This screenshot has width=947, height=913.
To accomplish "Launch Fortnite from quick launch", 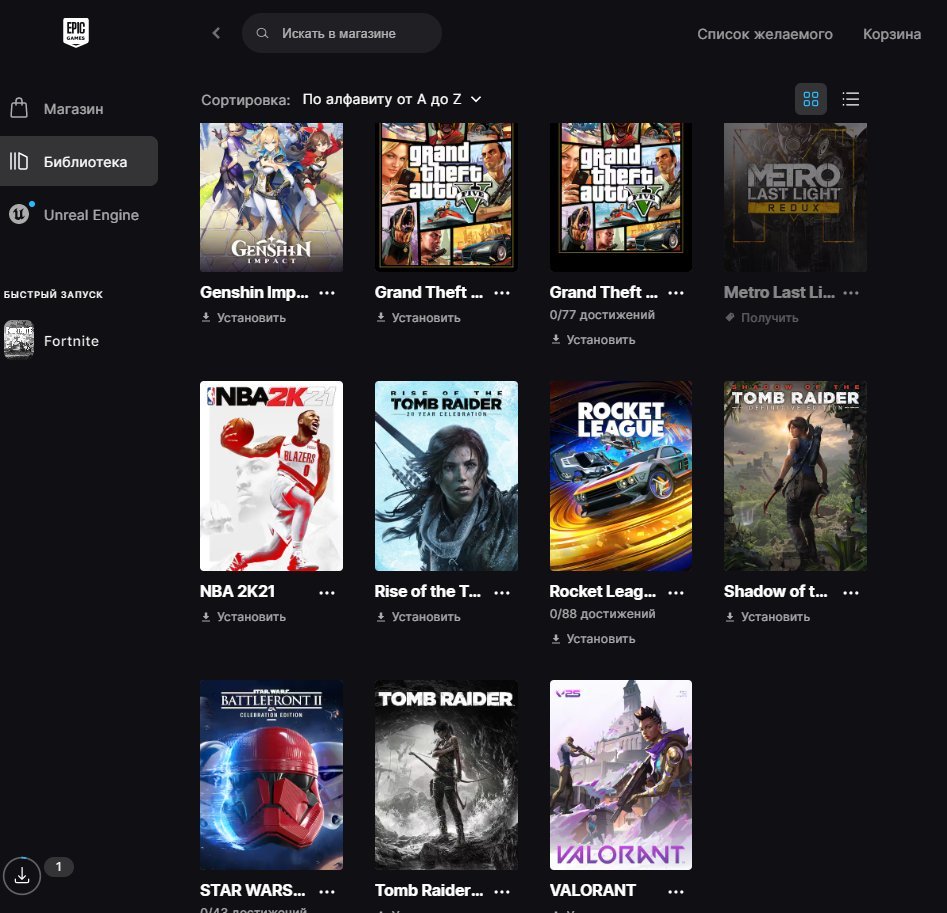I will pyautogui.click(x=71, y=341).
